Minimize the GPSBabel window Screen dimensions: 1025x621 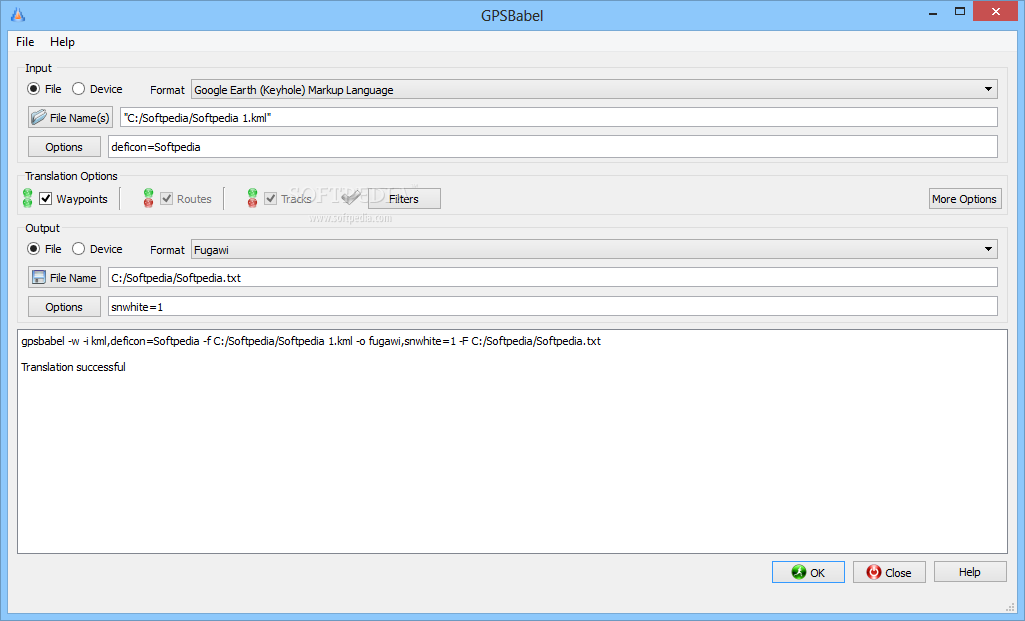point(933,12)
